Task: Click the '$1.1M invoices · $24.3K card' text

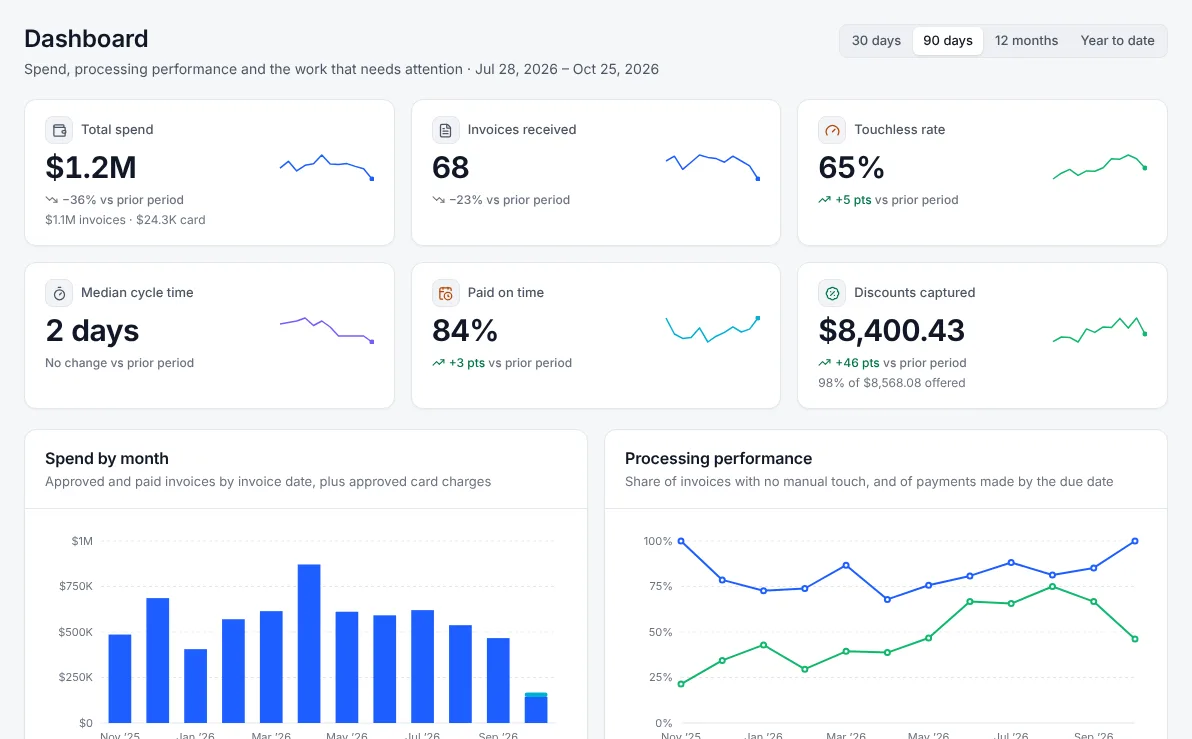Action: pos(125,220)
